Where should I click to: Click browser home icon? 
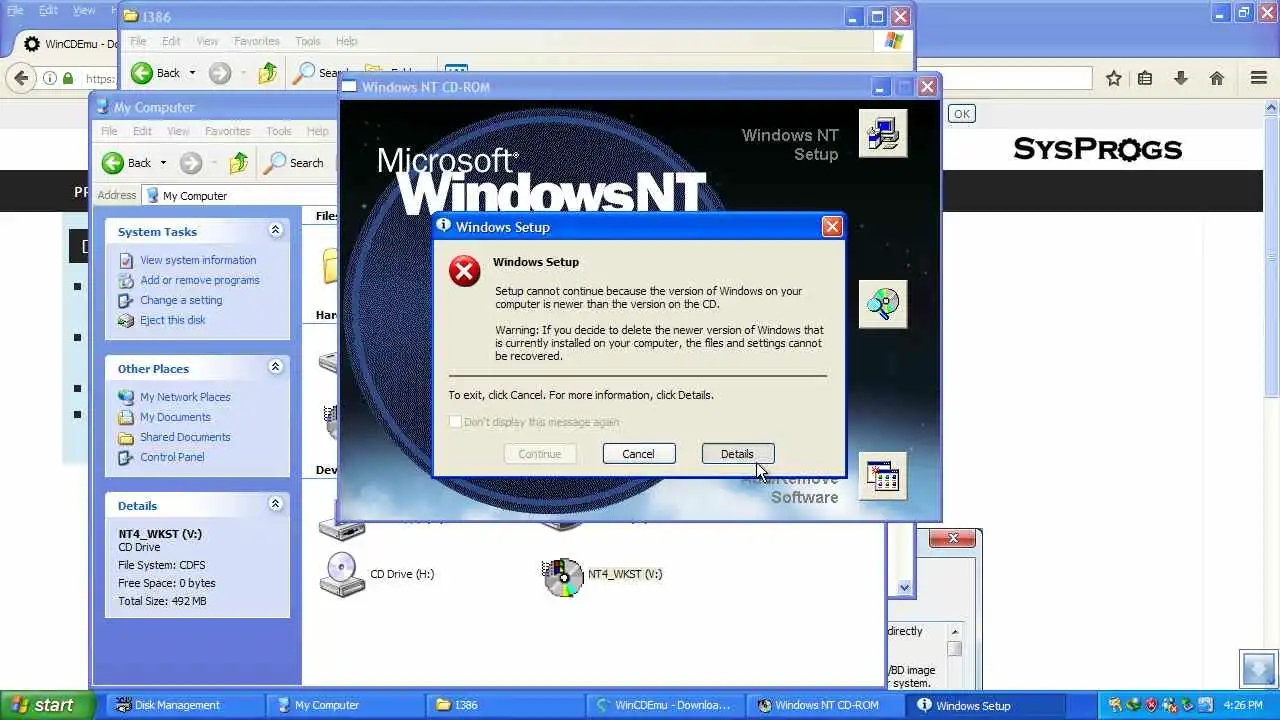pyautogui.click(x=1217, y=78)
